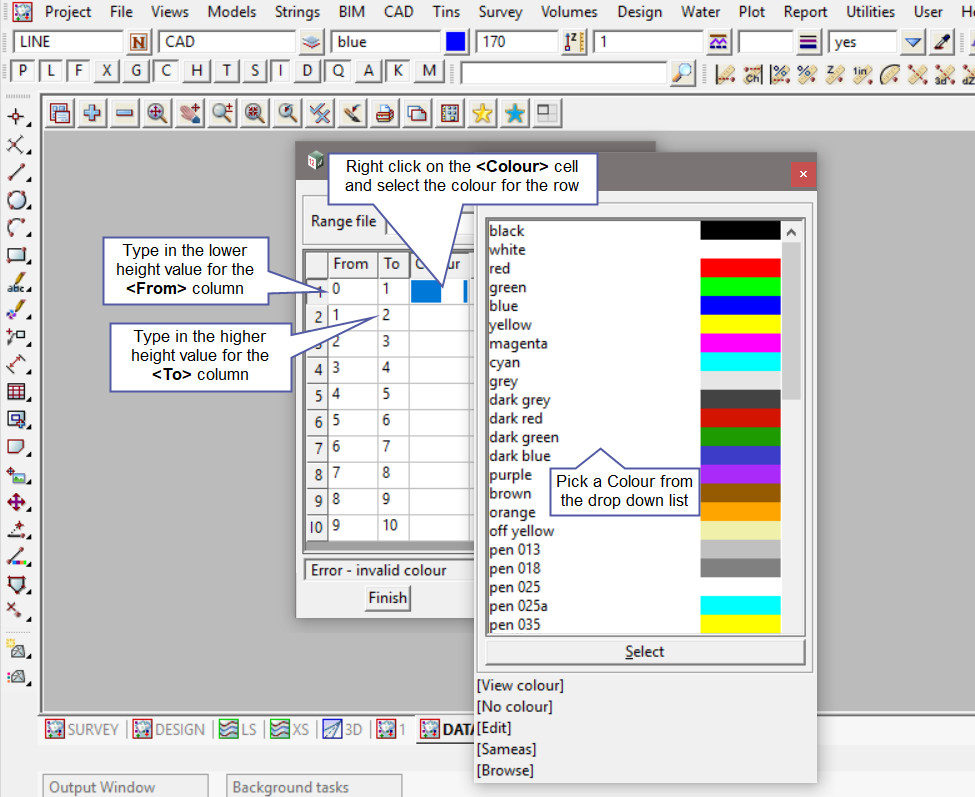Image resolution: width=975 pixels, height=797 pixels.
Task: Click the yellow star icon on view toolbar
Action: pyautogui.click(x=482, y=114)
